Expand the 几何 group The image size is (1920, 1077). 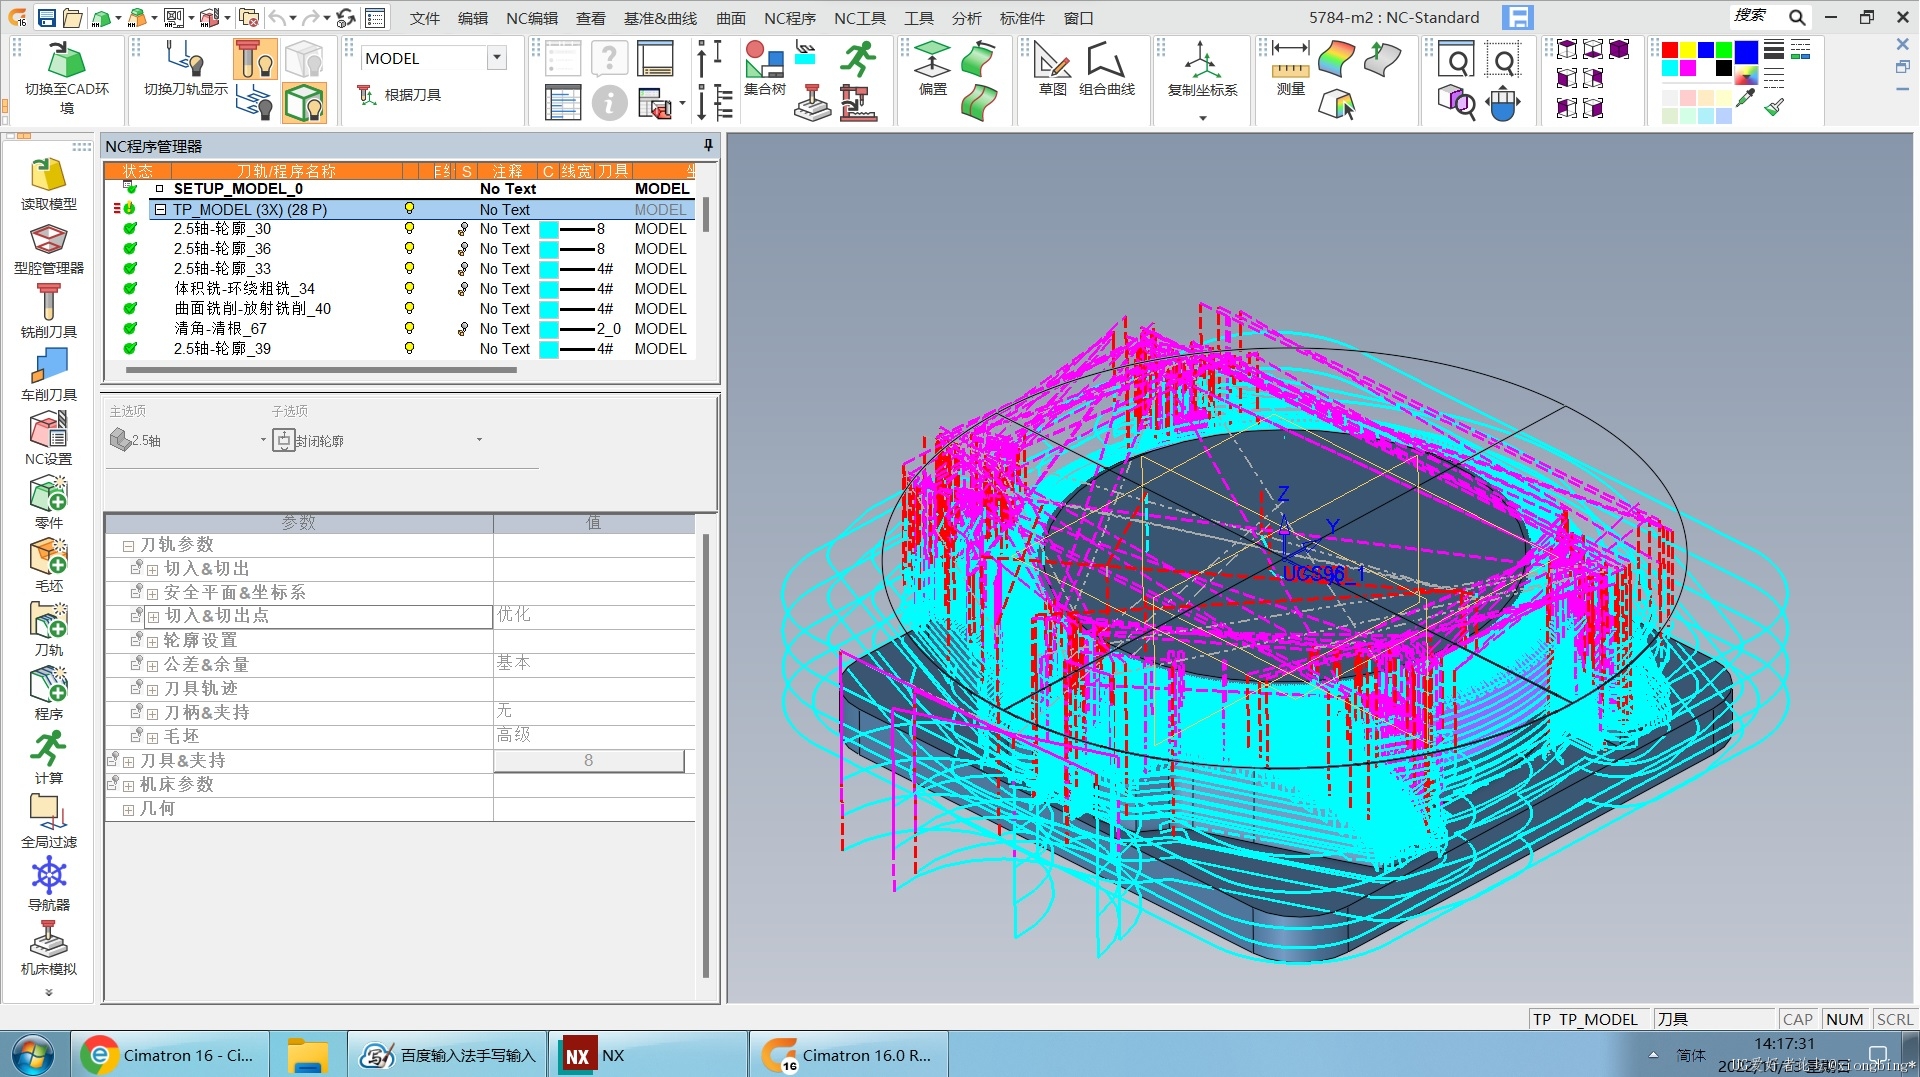click(x=128, y=810)
